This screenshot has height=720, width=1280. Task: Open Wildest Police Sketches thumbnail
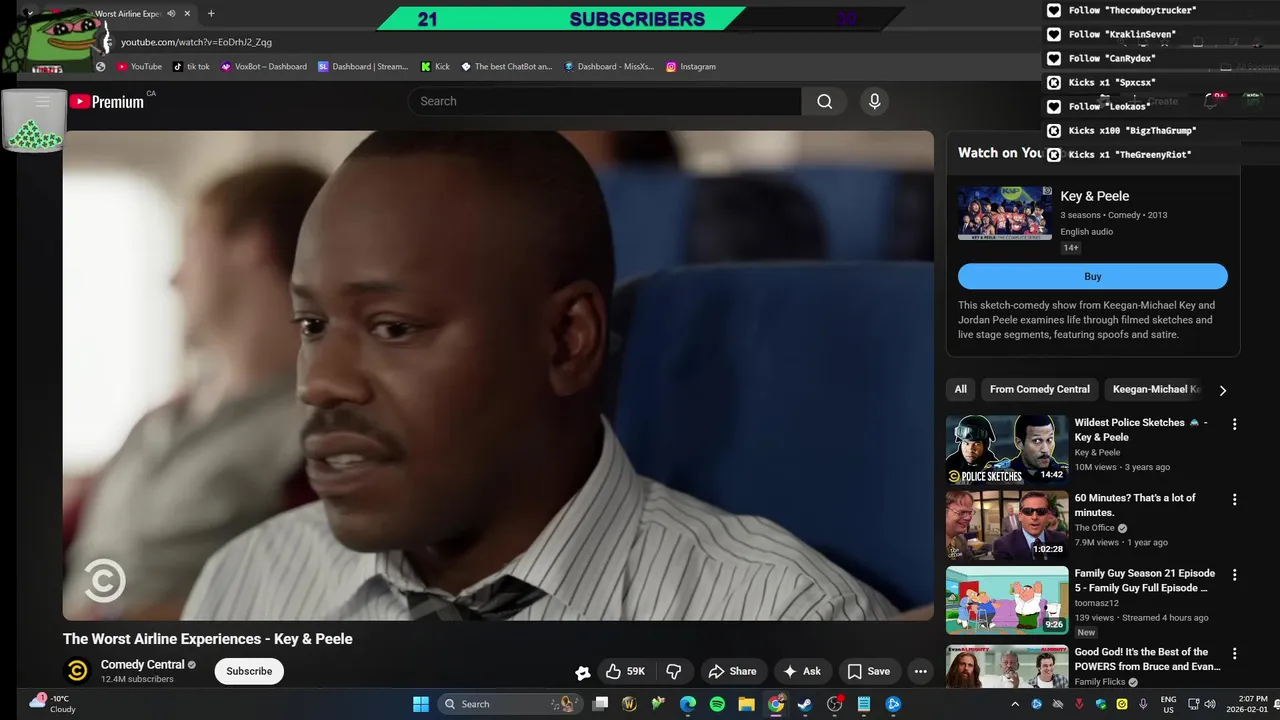pos(1007,449)
